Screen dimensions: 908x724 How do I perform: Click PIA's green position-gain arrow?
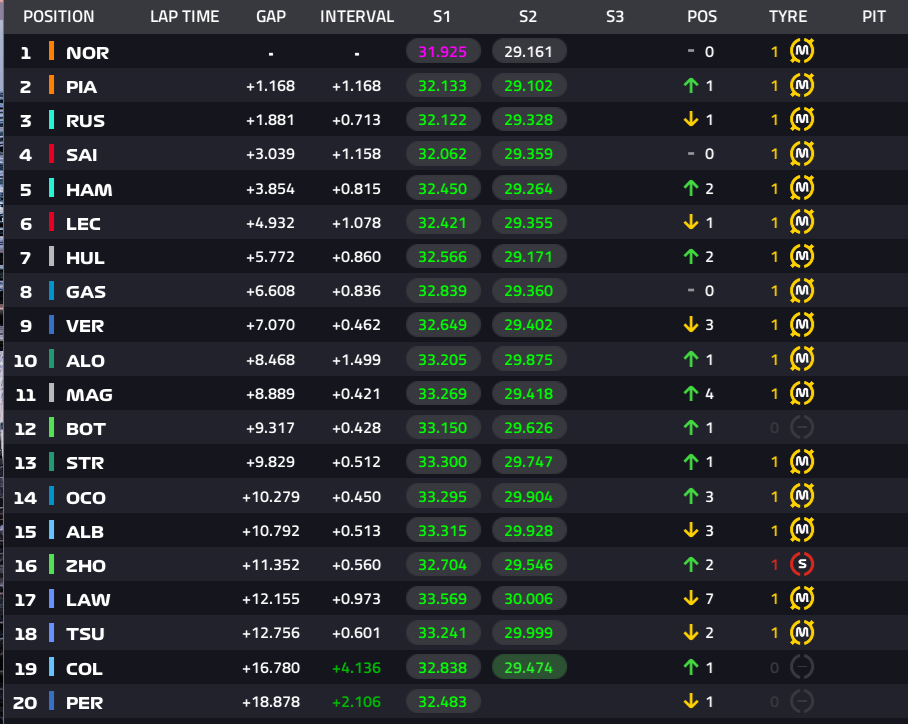tap(690, 86)
